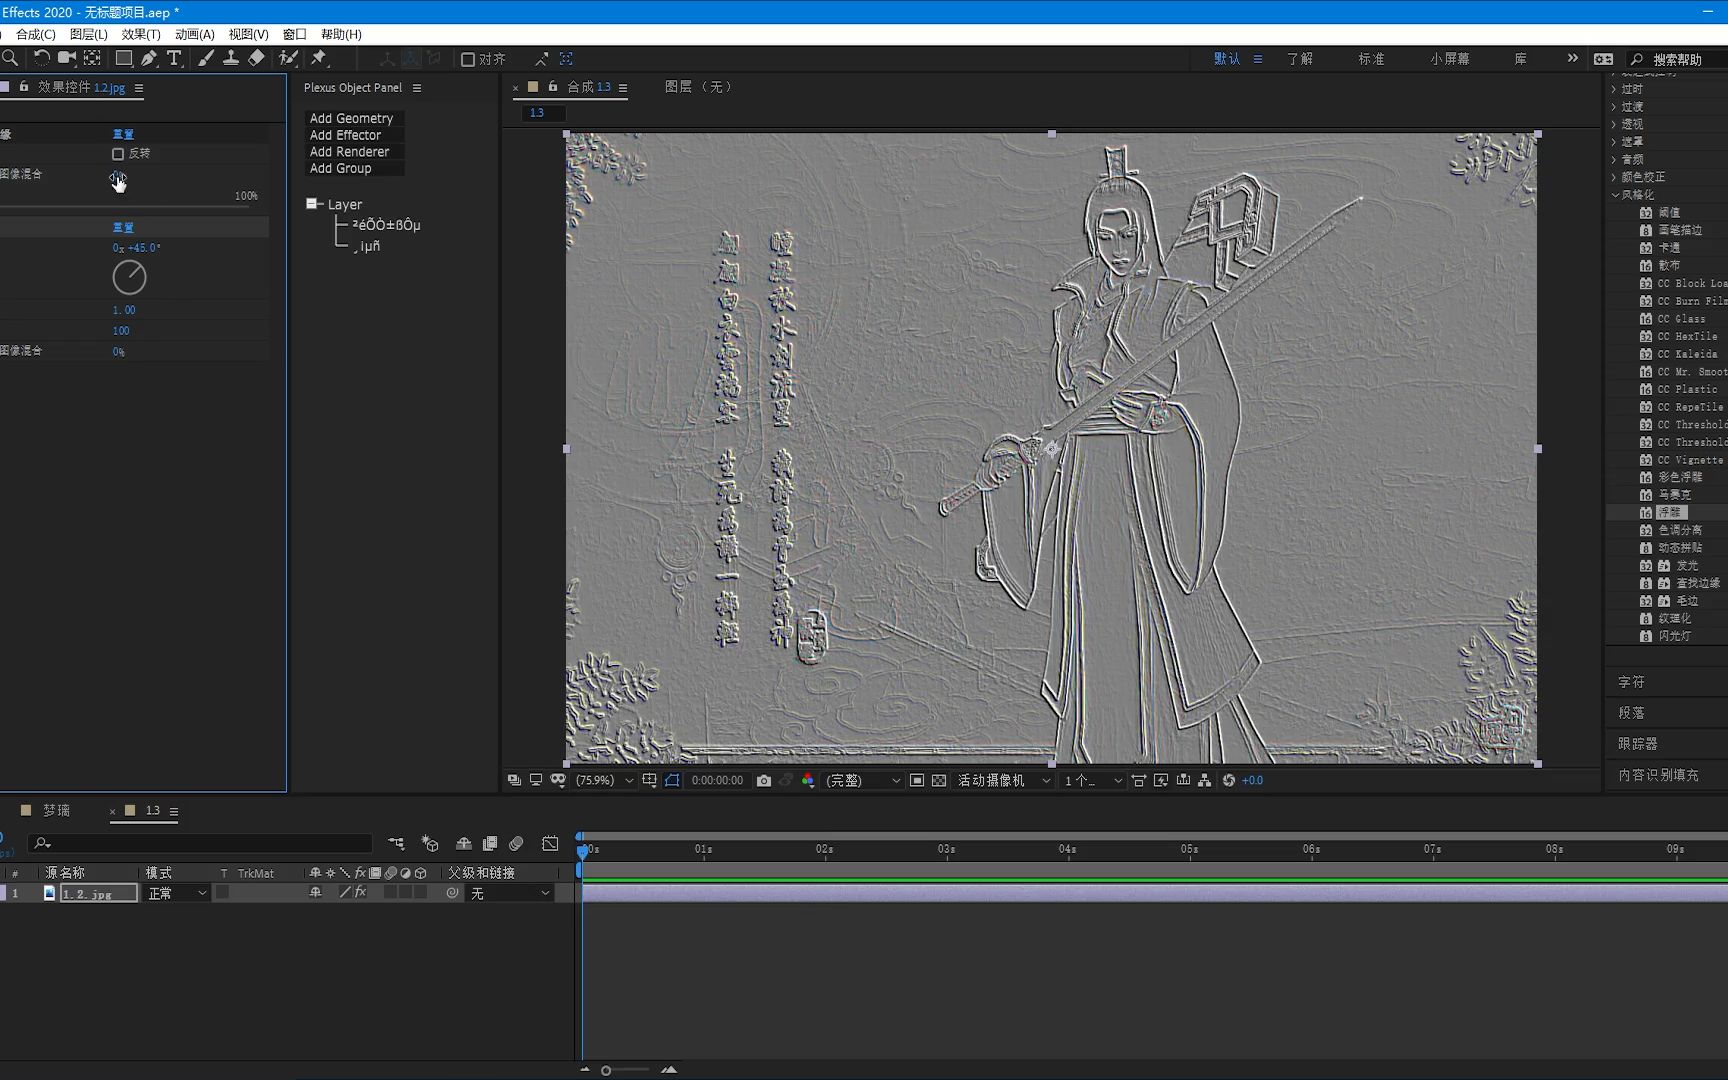This screenshot has height=1080, width=1728.
Task: Click Add Group in Plexus panel
Action: 340,168
